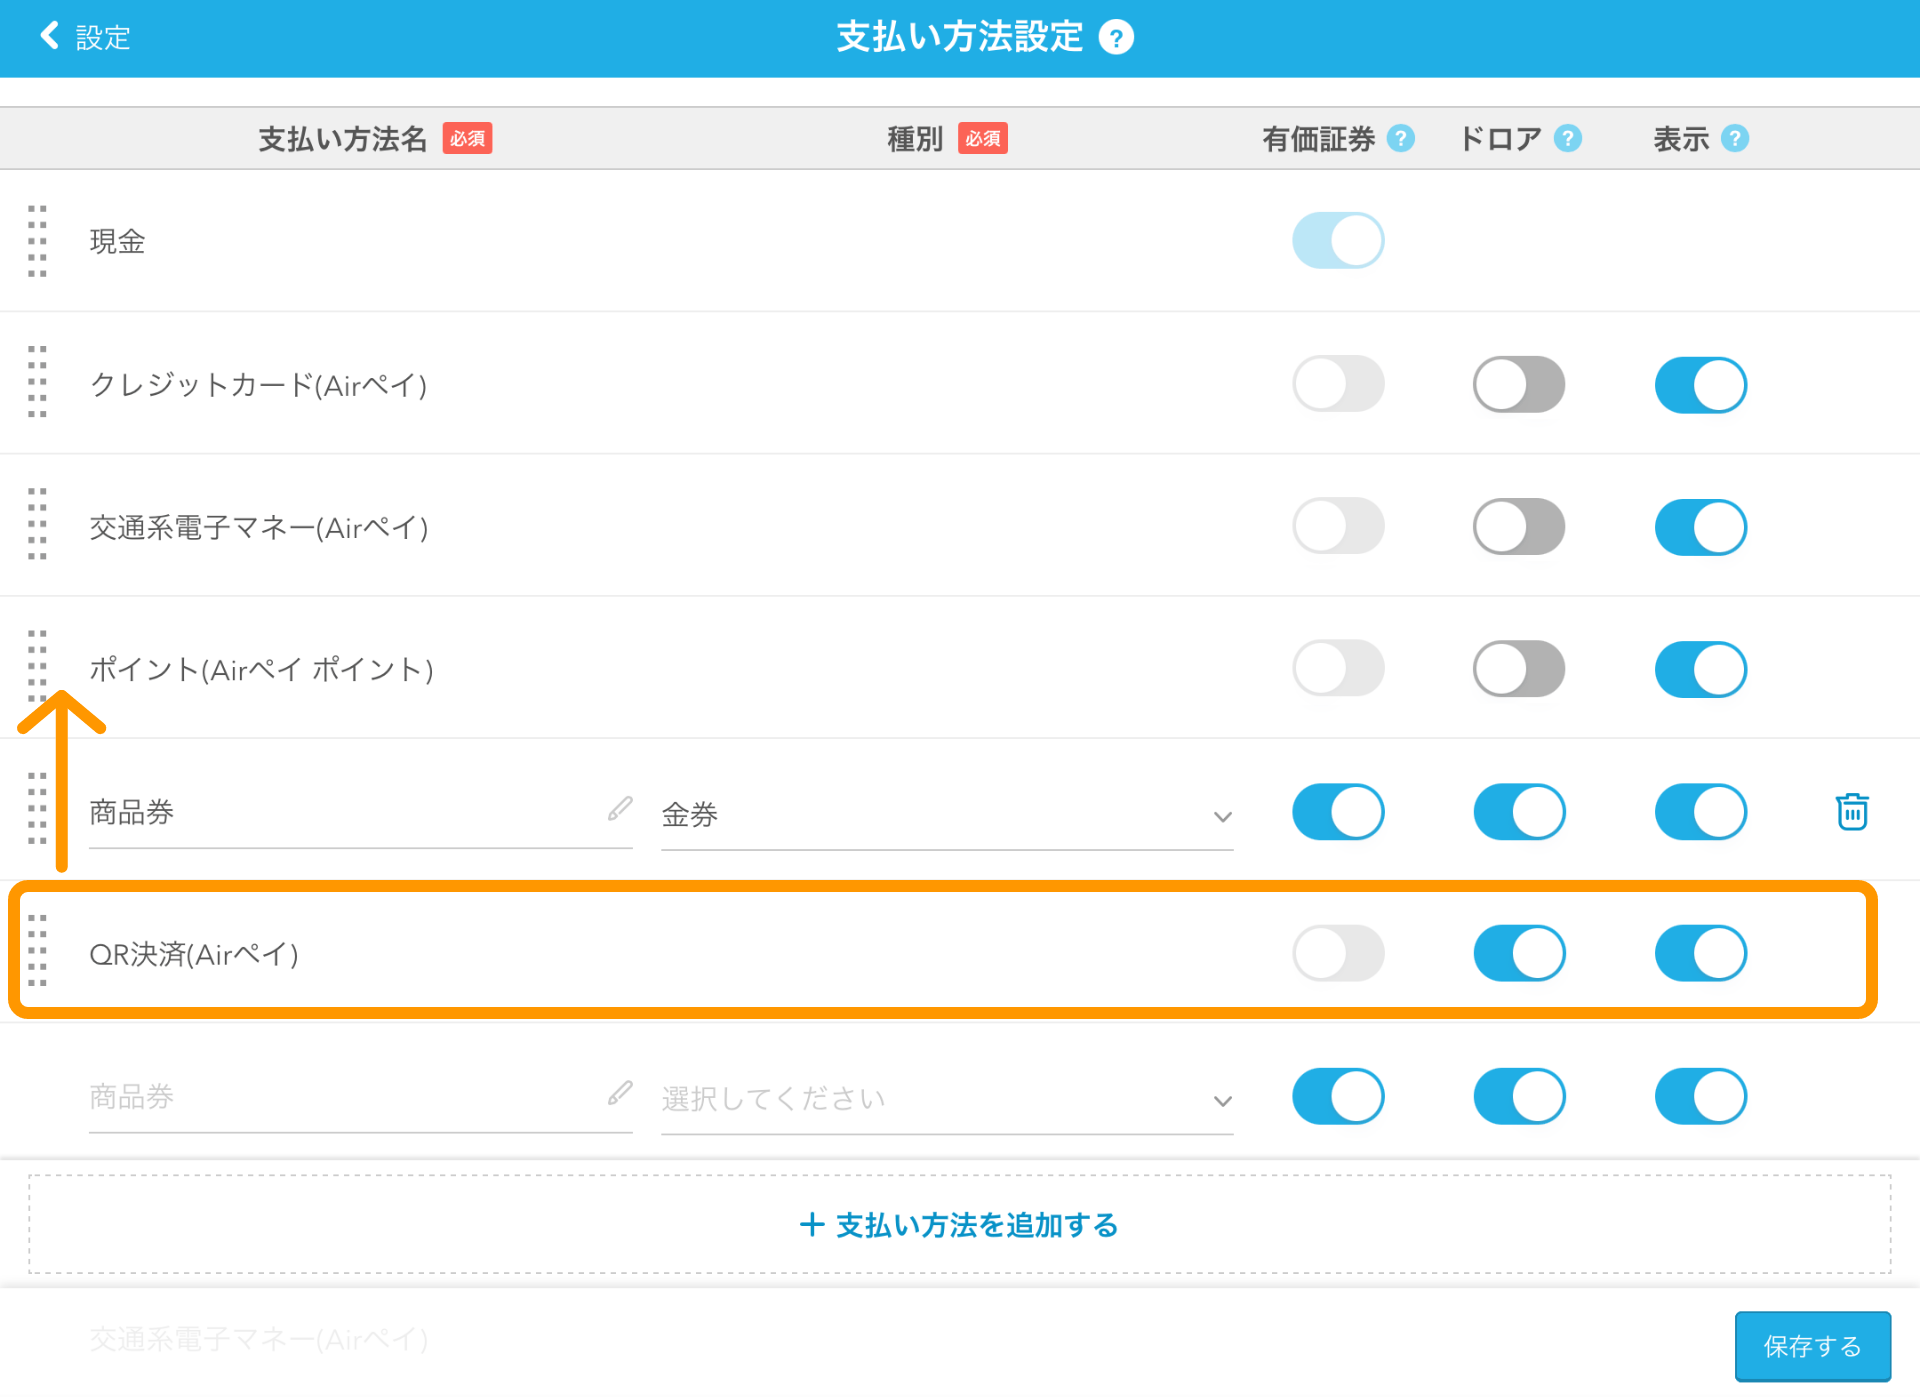1920x1400 pixels.
Task: Toggle ドロア switch for QR決済(Airペイ)
Action: (1519, 953)
